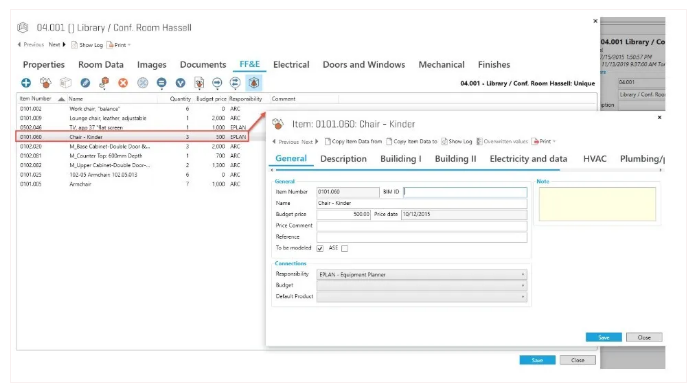The height and width of the screenshot is (387, 697).
Task: Click the BIM ID input field
Action: (465, 192)
